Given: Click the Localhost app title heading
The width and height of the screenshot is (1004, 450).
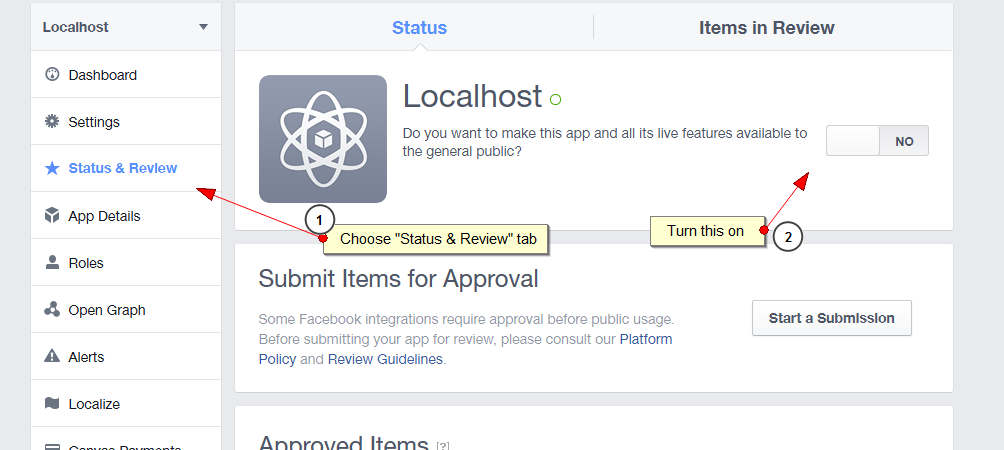Looking at the screenshot, I should click(473, 97).
